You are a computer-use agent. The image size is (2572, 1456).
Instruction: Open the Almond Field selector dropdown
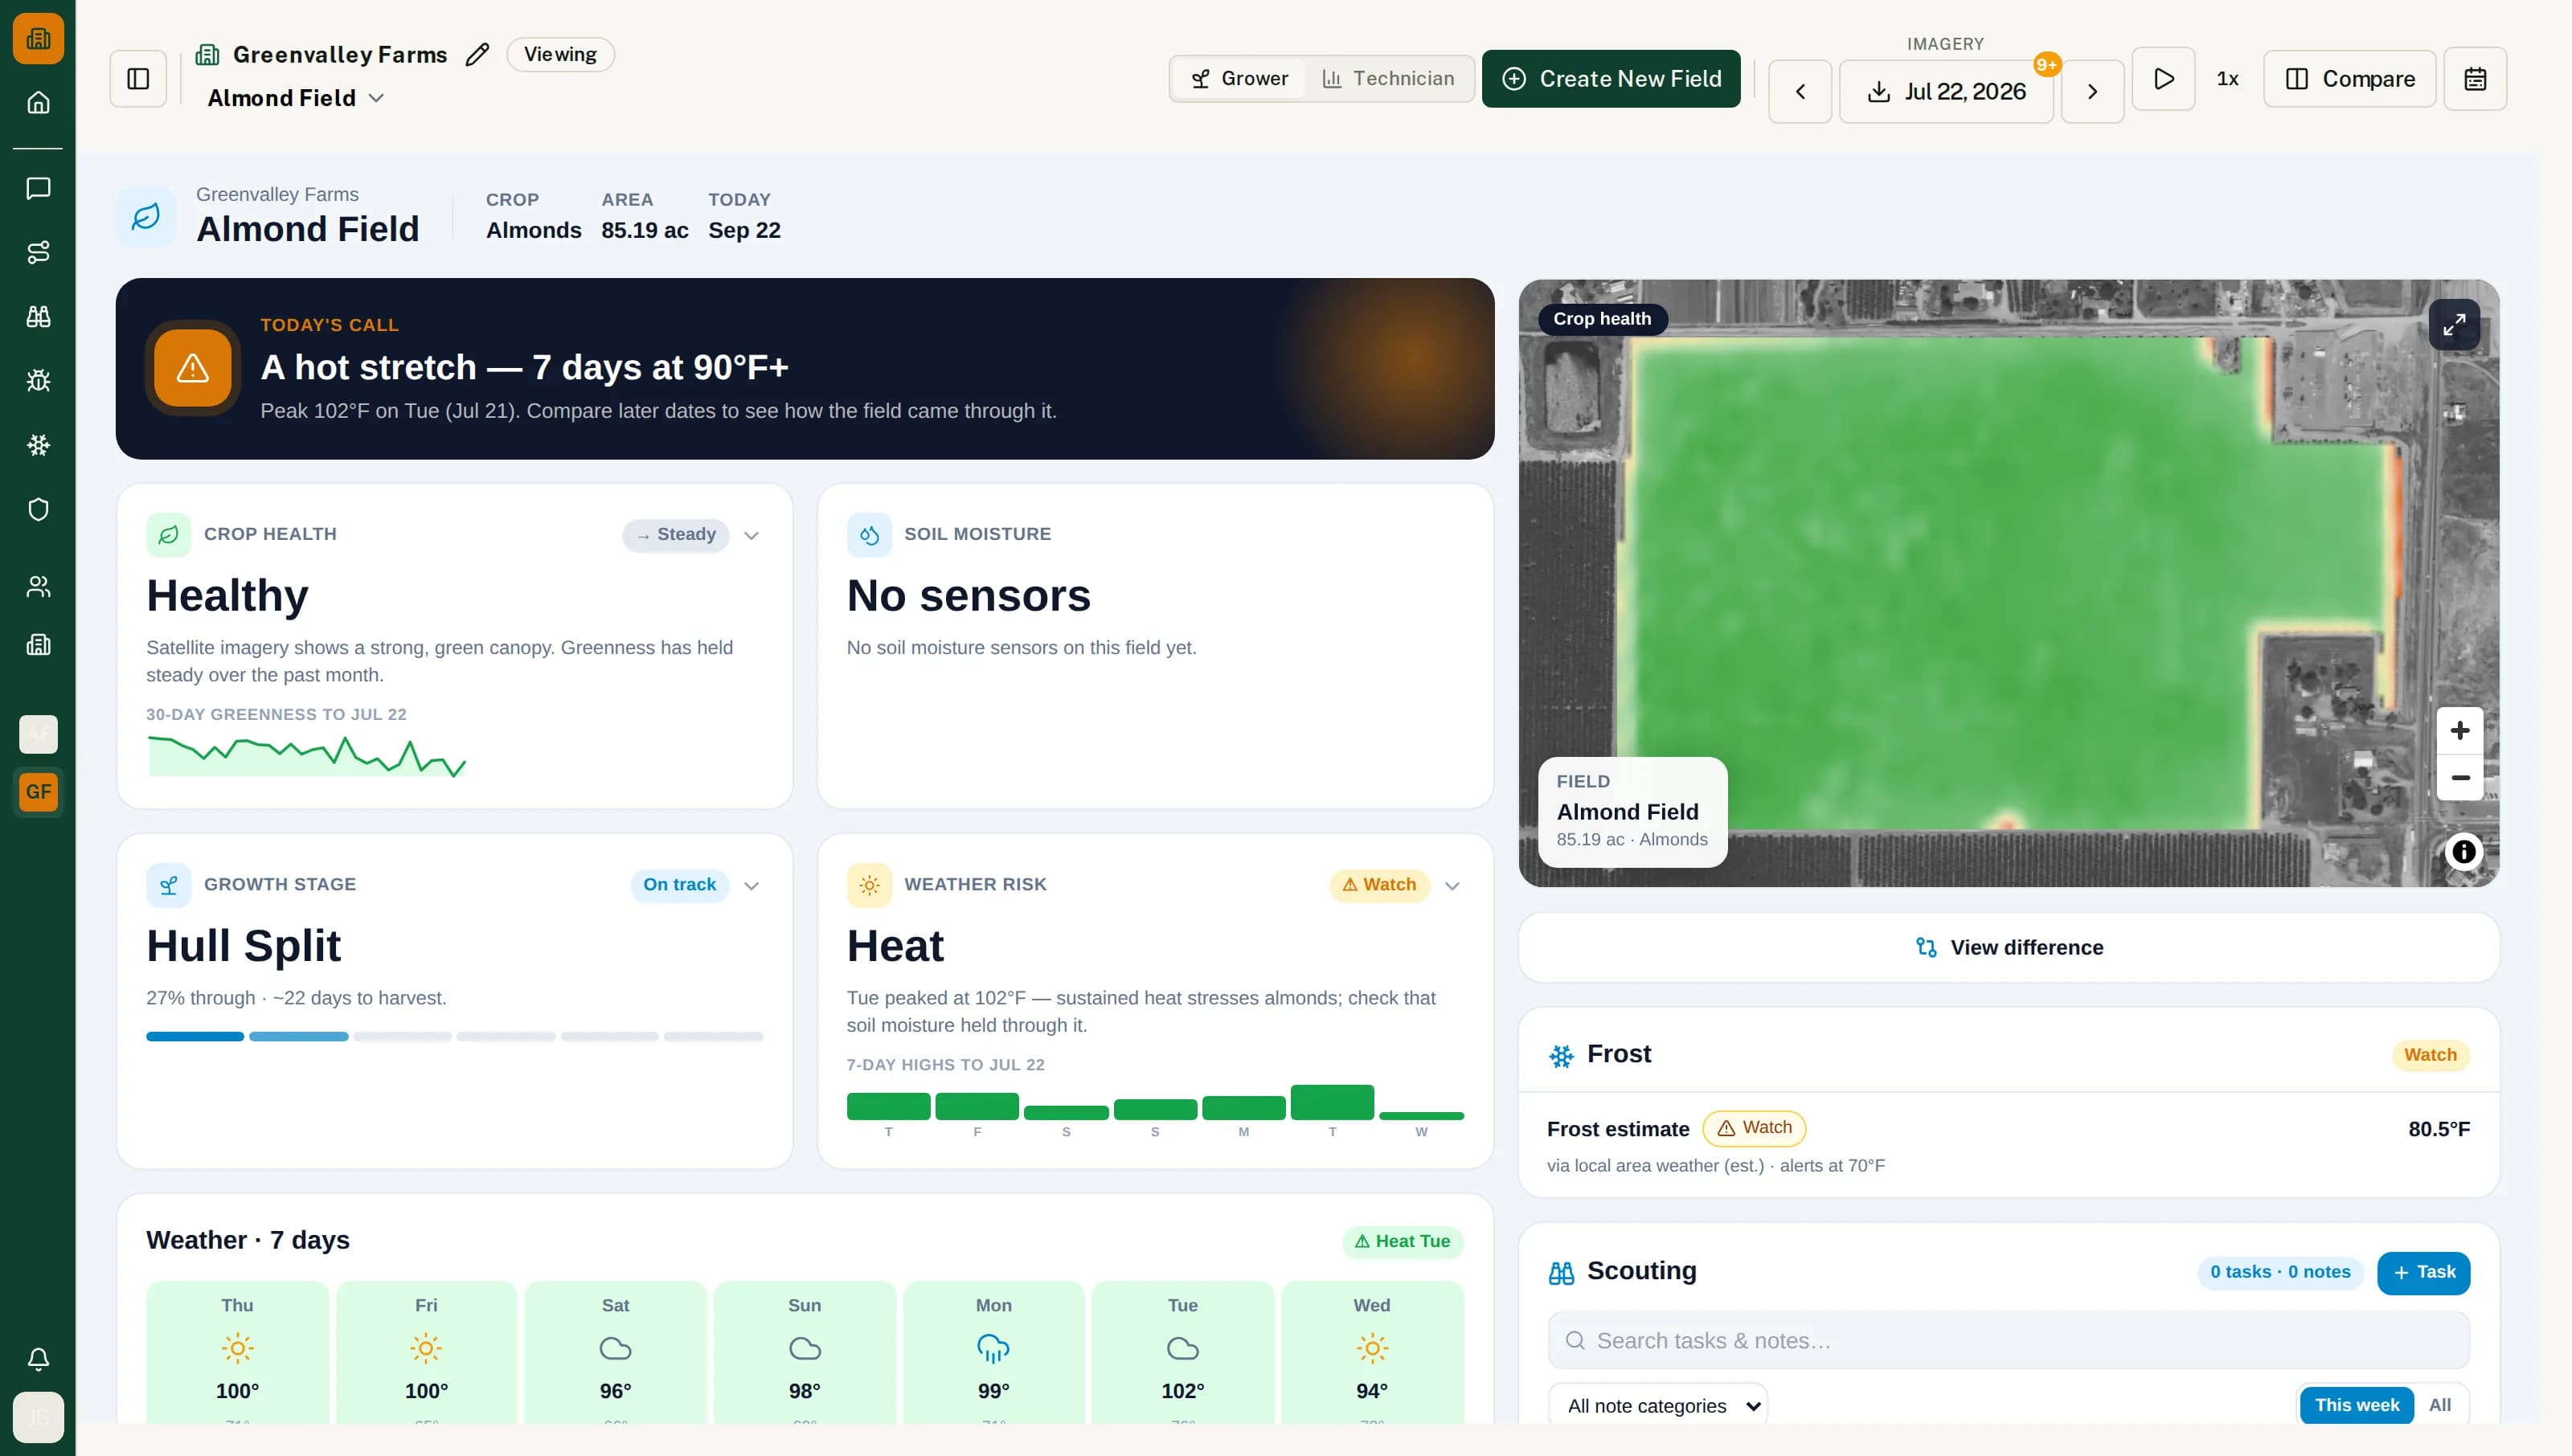pos(295,98)
